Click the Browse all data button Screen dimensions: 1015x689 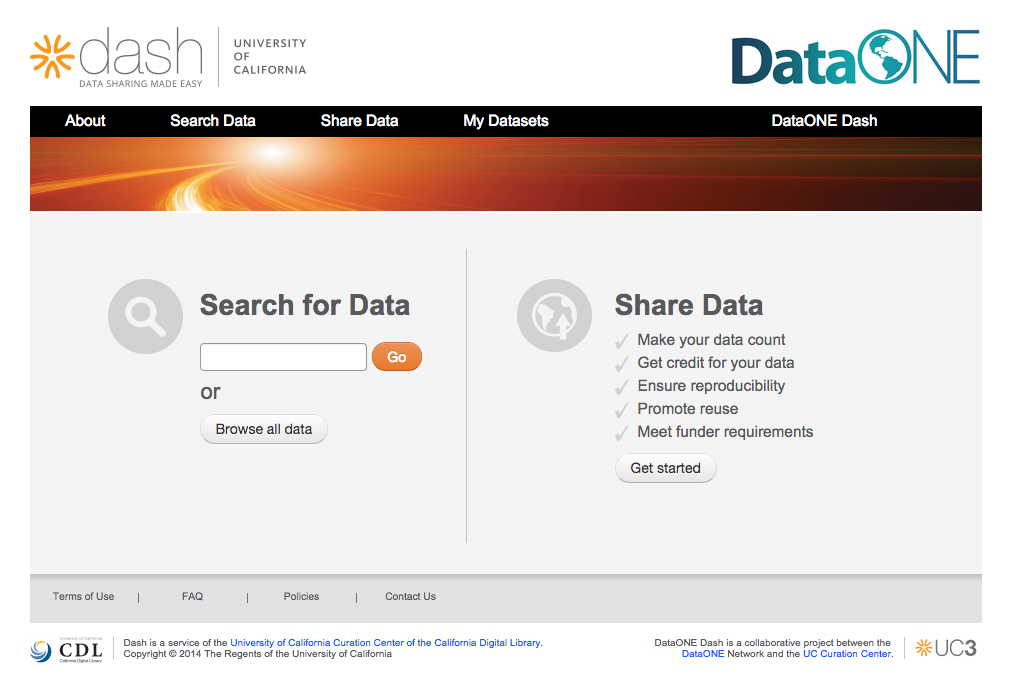click(x=263, y=429)
